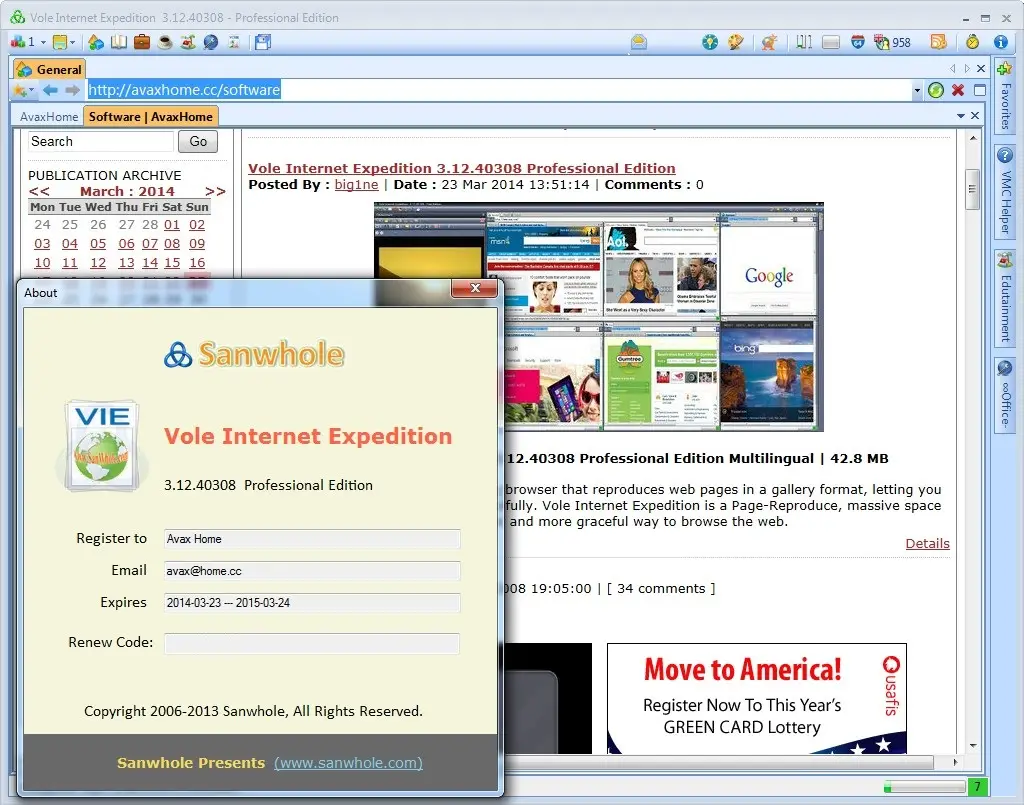This screenshot has width=1024, height=805.
Task: Click the red X stop loading button
Action: coord(958,90)
